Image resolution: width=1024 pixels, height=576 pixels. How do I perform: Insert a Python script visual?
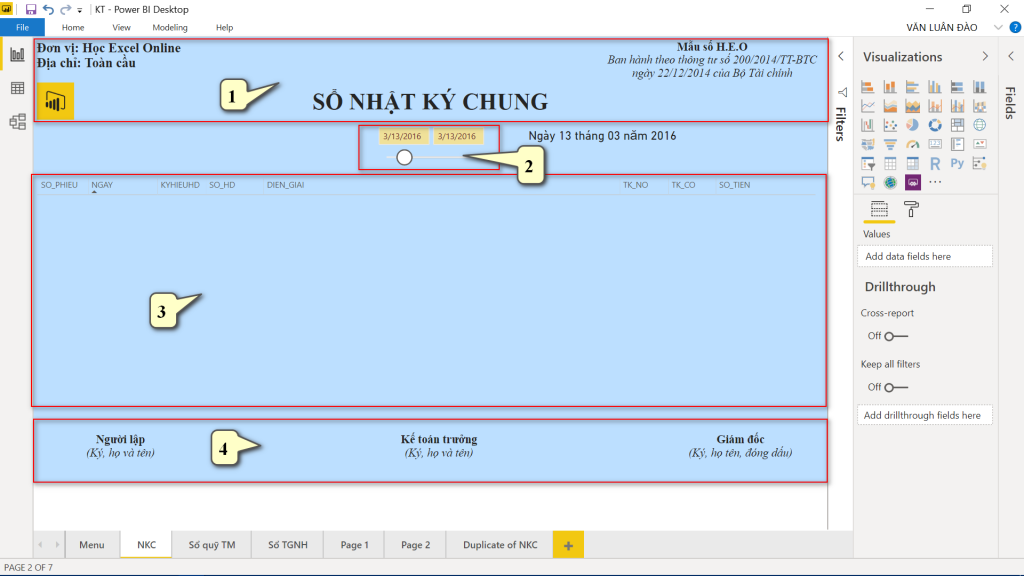pos(957,162)
